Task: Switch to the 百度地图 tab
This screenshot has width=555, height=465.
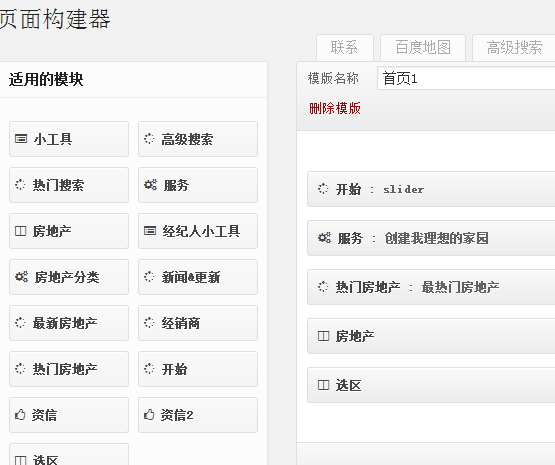Action: (x=423, y=47)
